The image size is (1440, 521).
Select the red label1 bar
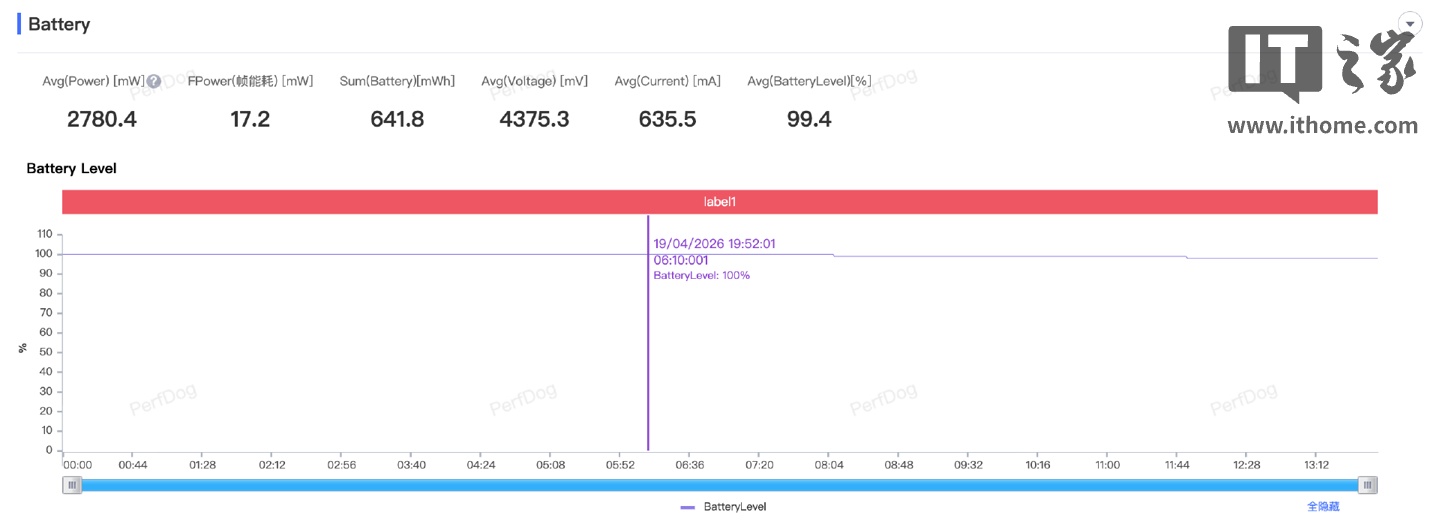pos(720,202)
